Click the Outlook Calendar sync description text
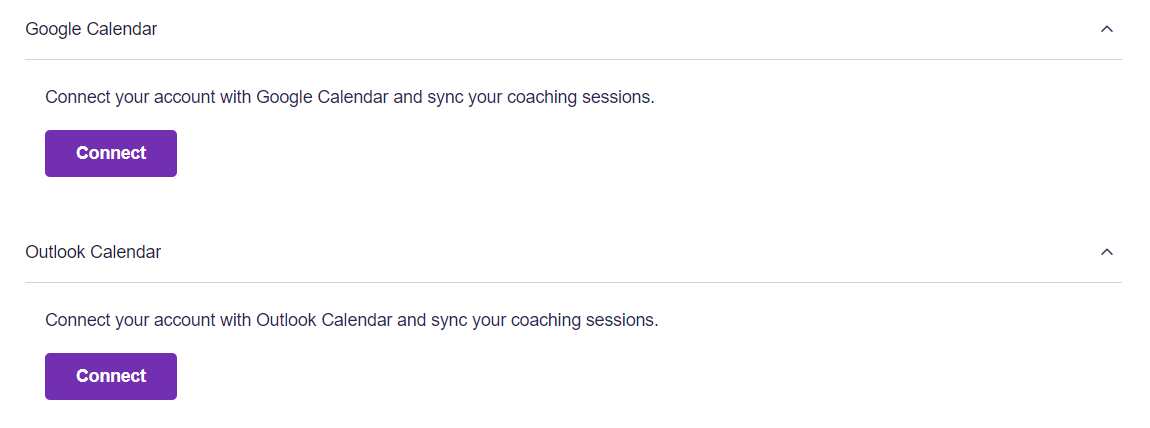Screen dimensions: 1150x428 pos(351,321)
